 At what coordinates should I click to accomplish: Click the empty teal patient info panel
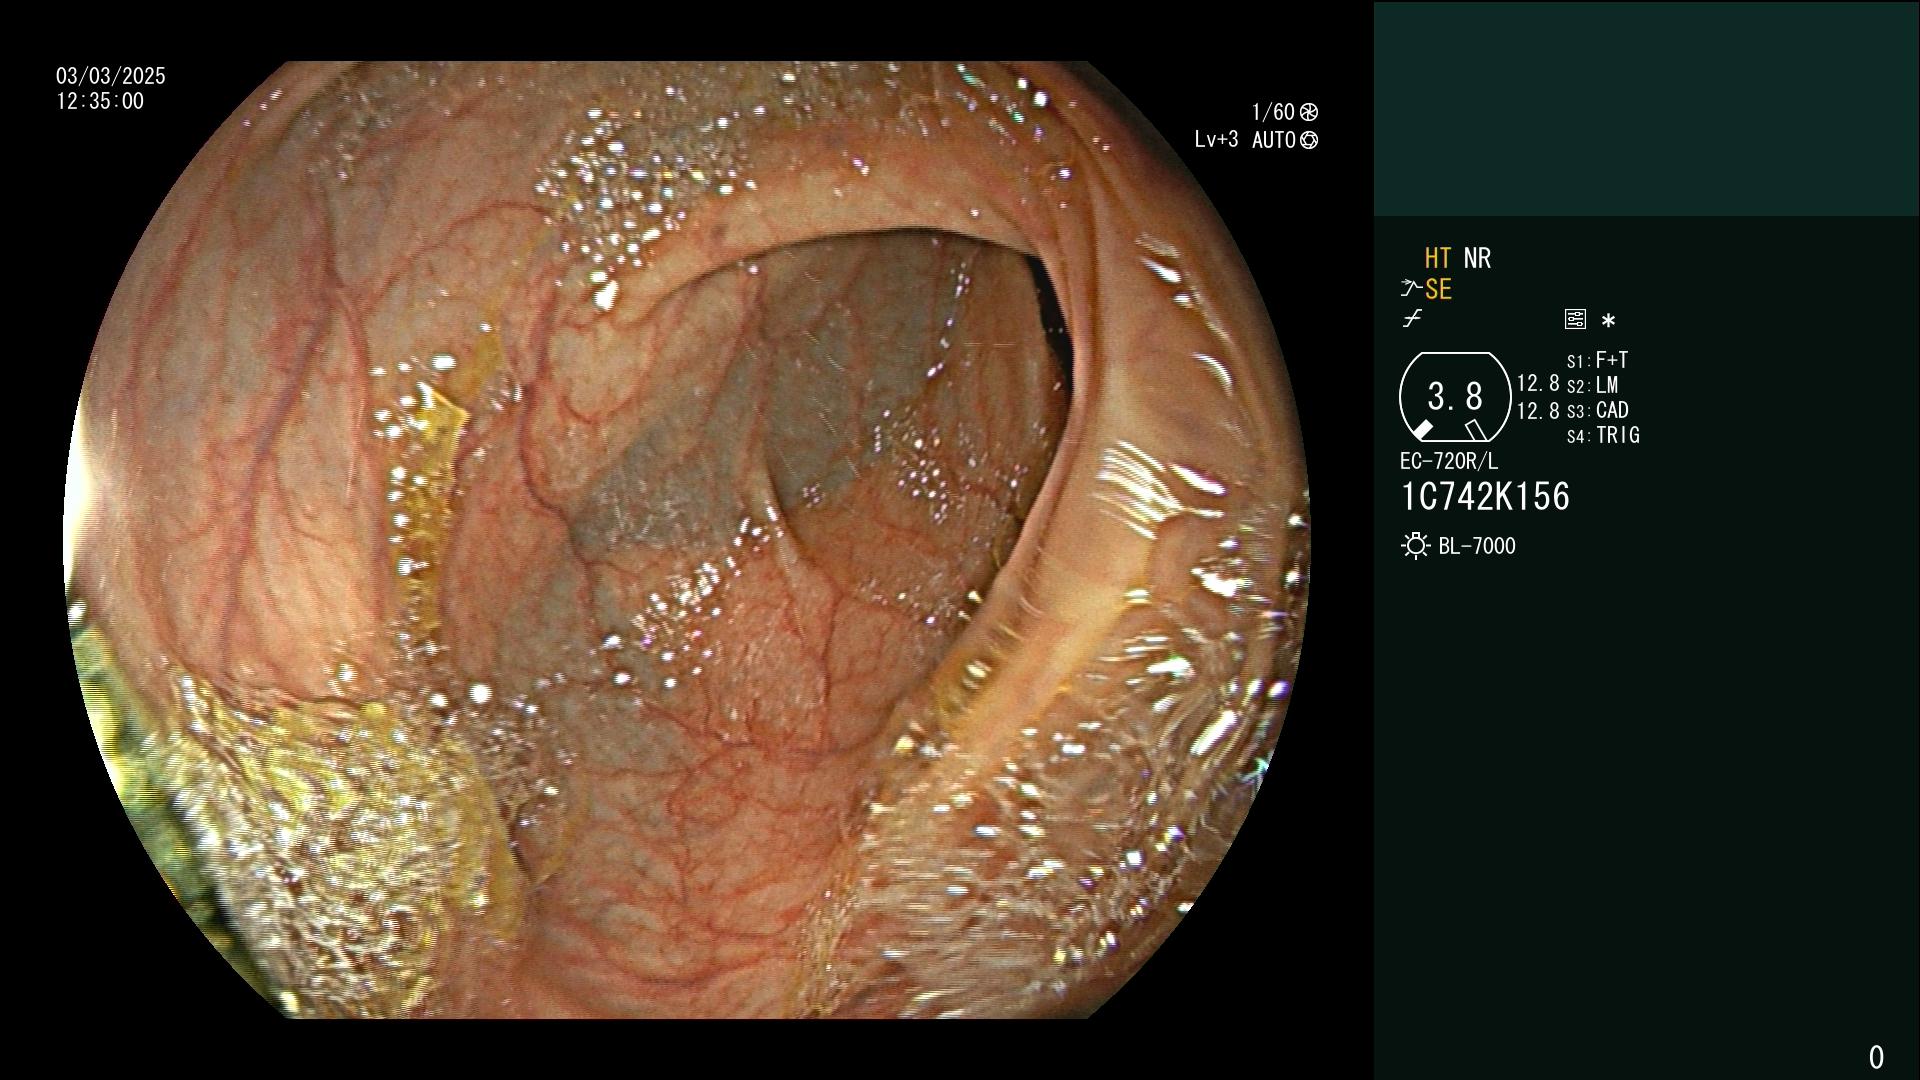(x=1646, y=108)
